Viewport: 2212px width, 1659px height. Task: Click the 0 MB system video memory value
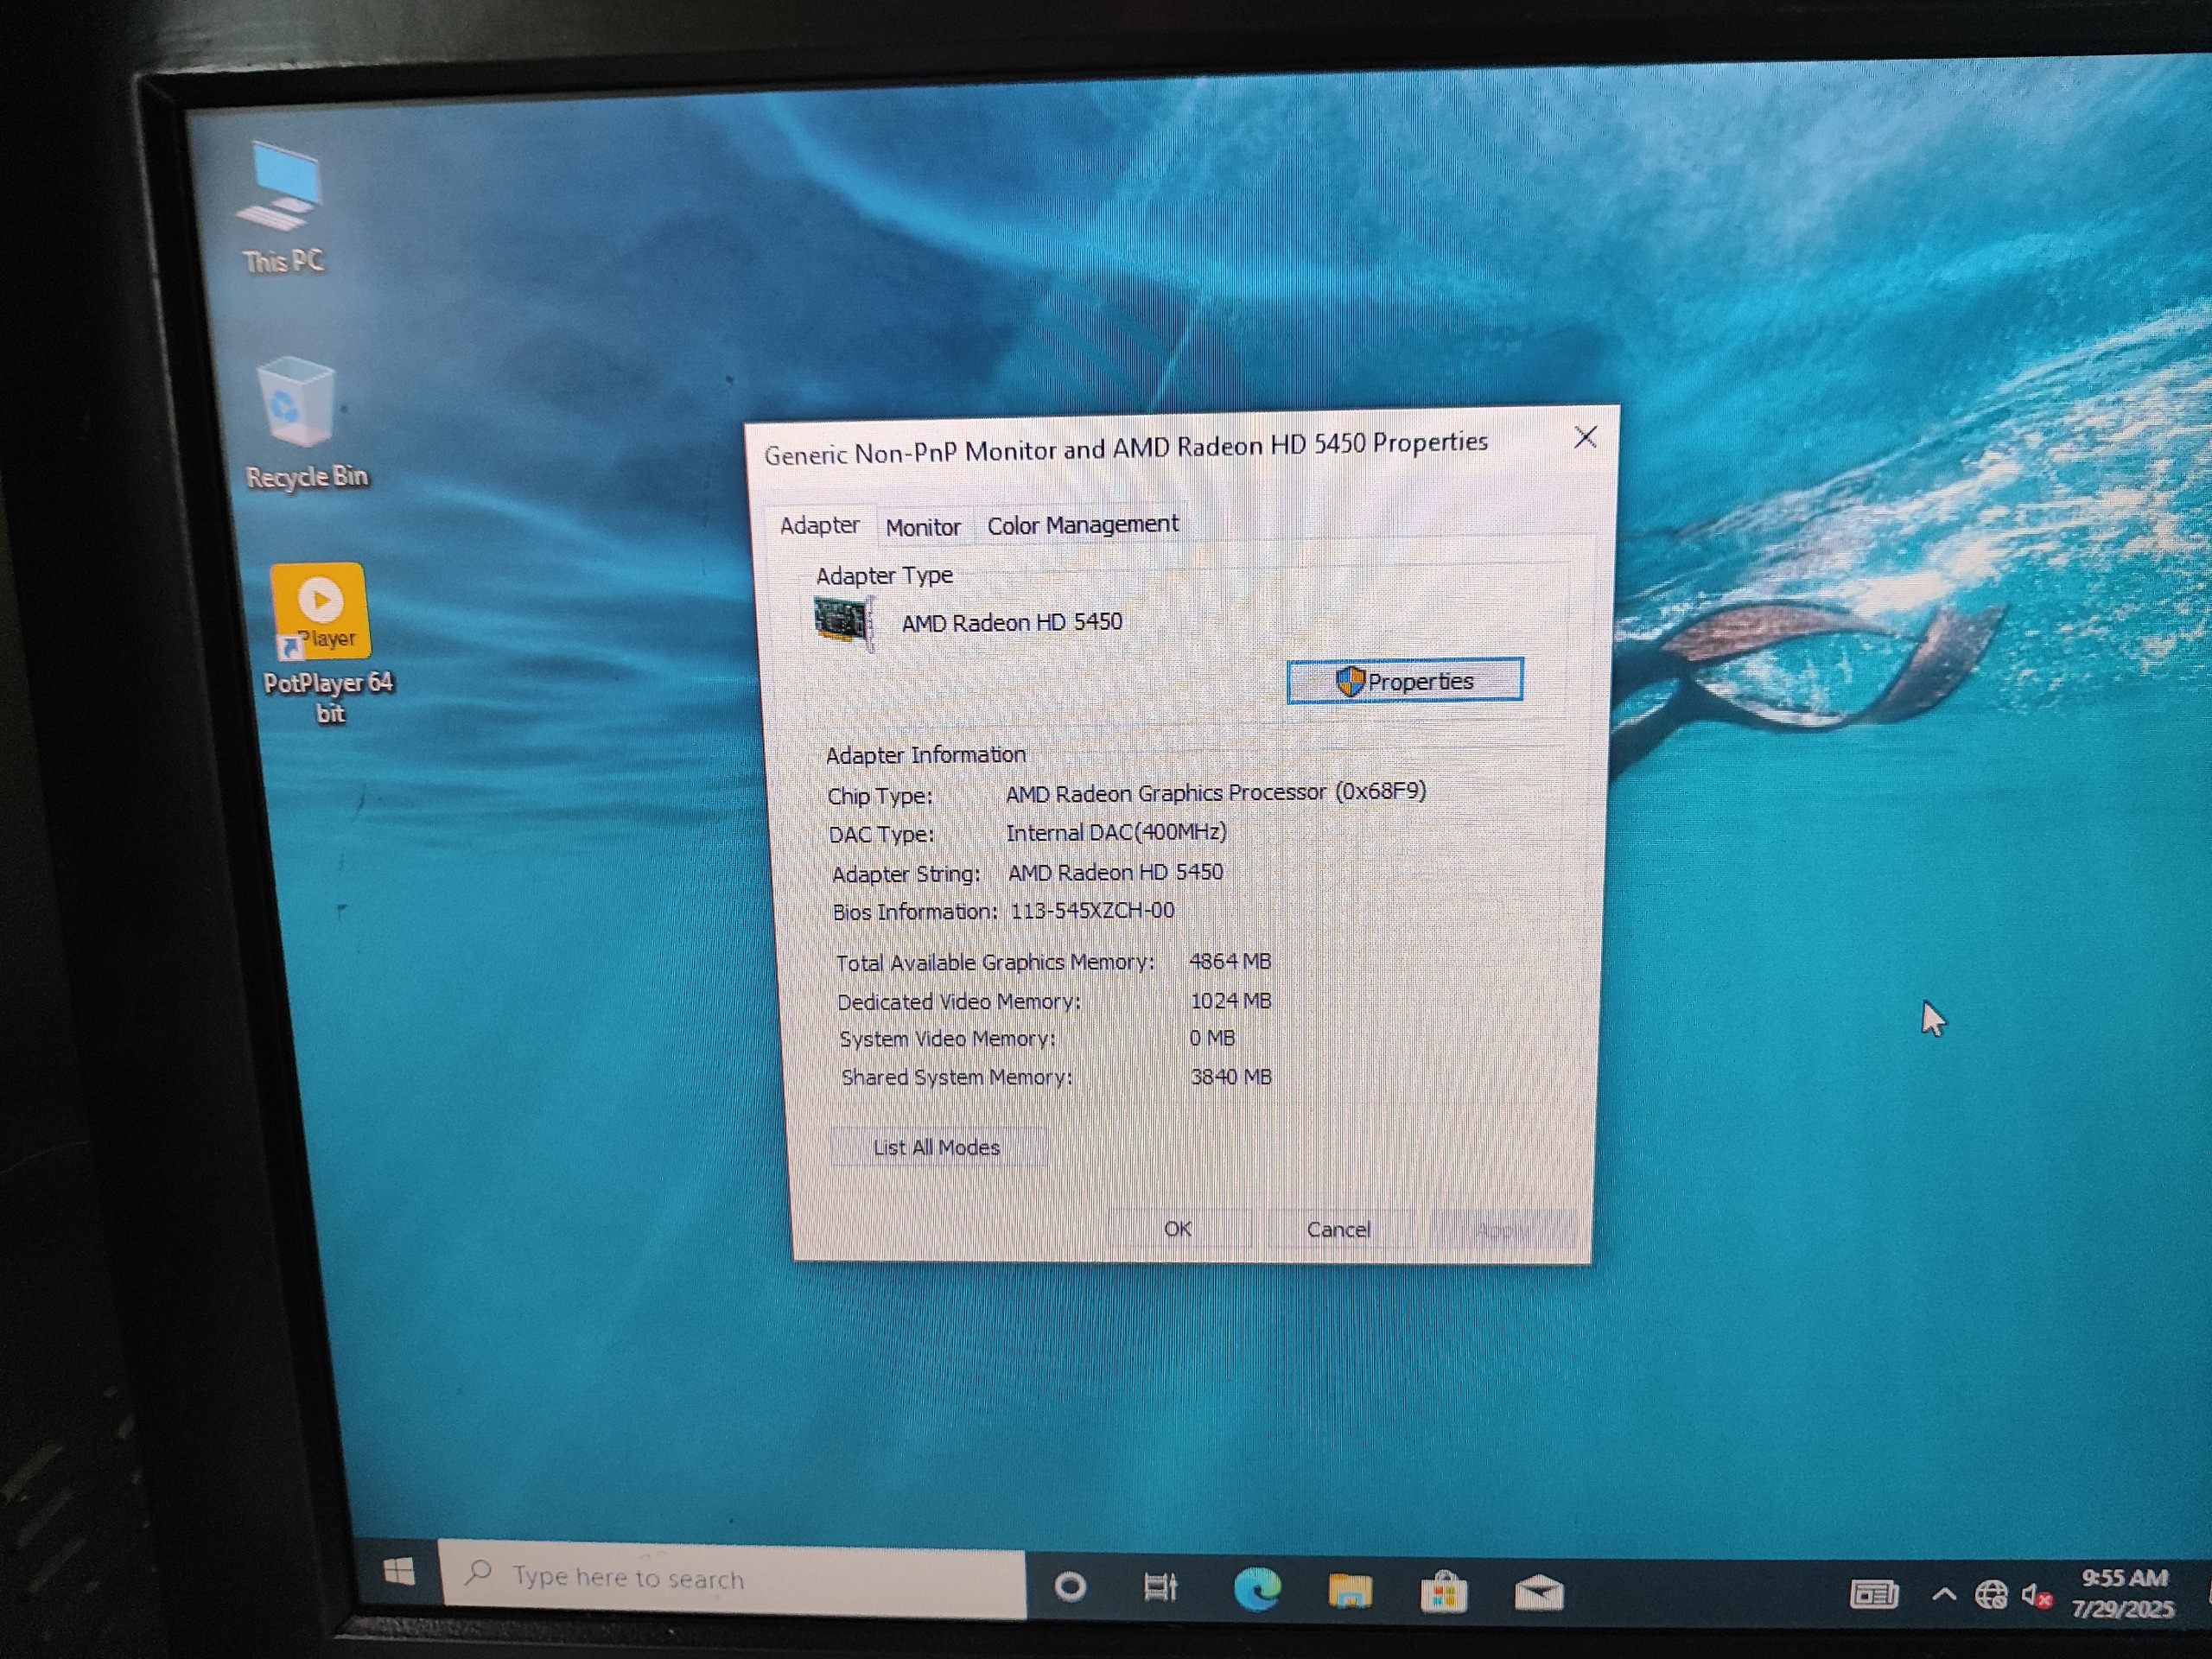tap(1212, 1039)
